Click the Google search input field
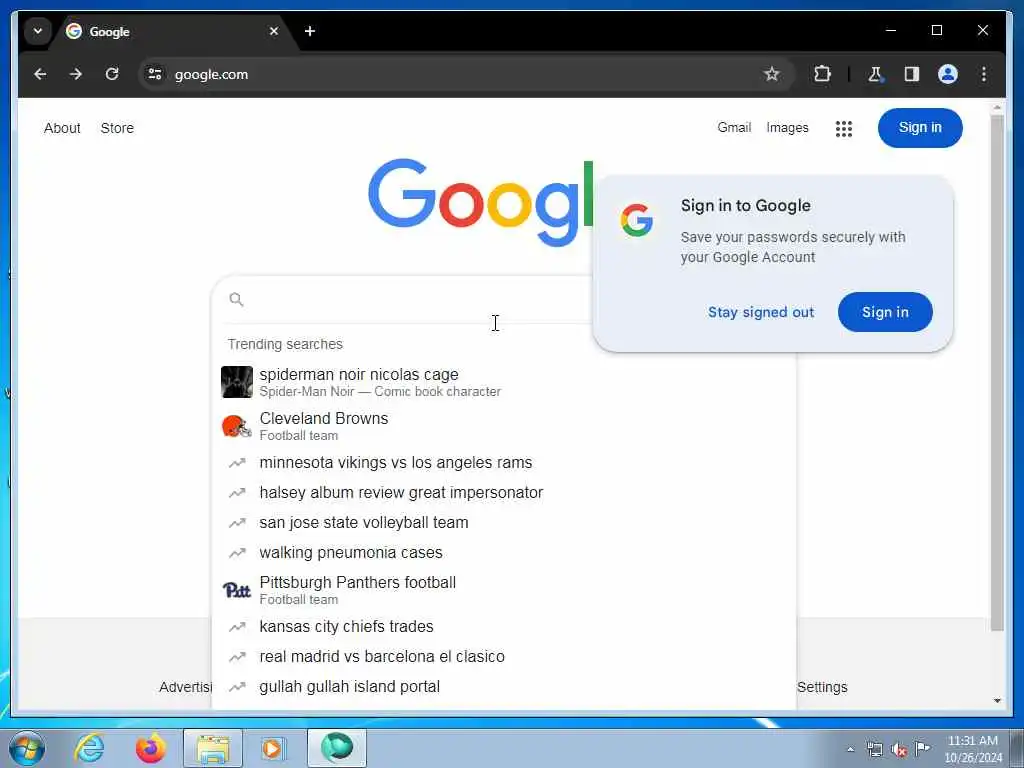 click(418, 300)
